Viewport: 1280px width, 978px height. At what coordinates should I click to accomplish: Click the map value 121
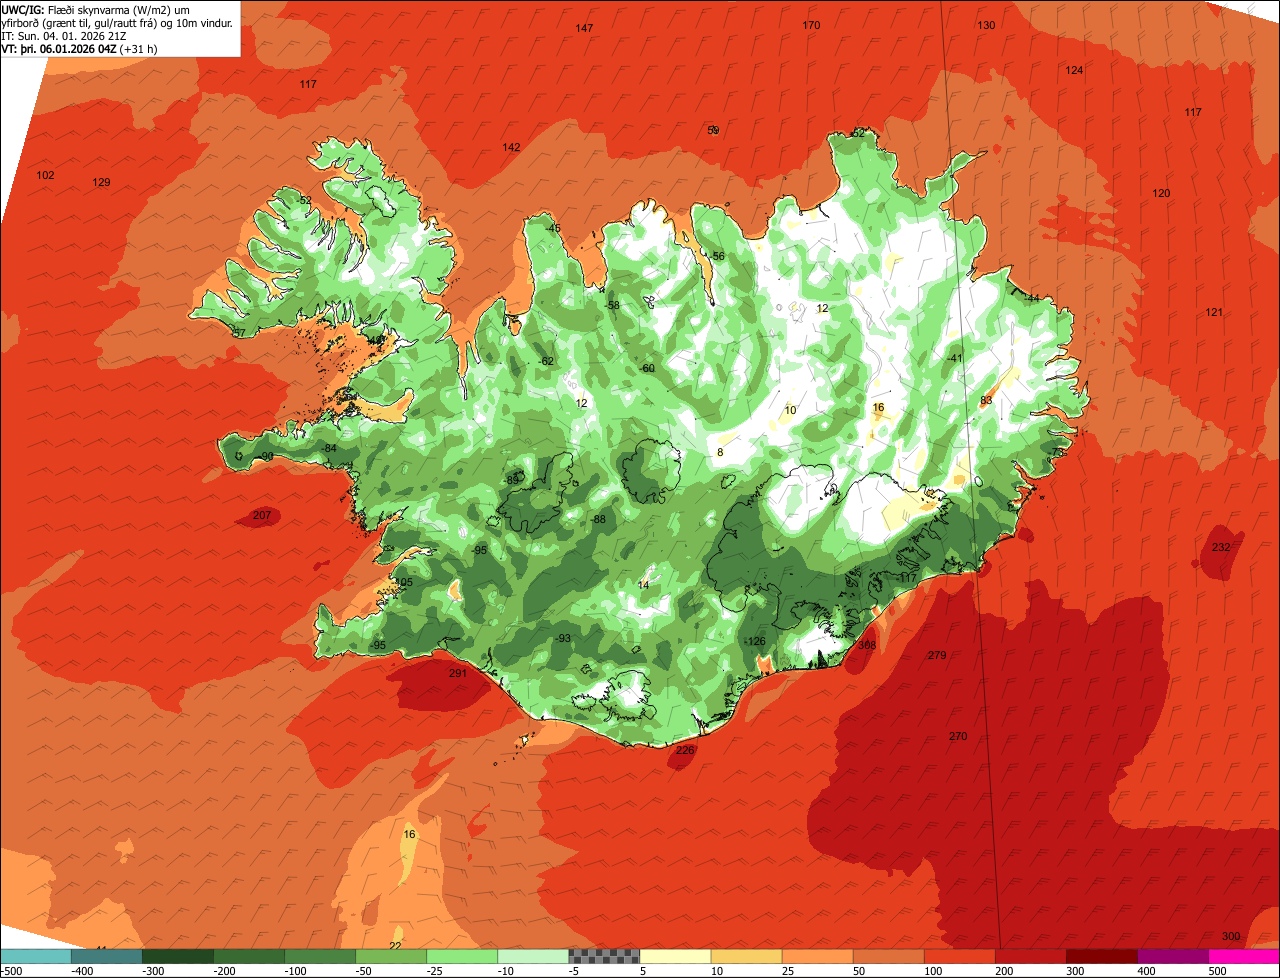[1214, 313]
